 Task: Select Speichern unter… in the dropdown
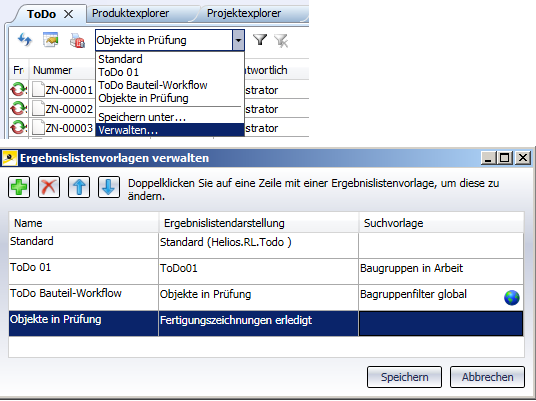(x=170, y=117)
